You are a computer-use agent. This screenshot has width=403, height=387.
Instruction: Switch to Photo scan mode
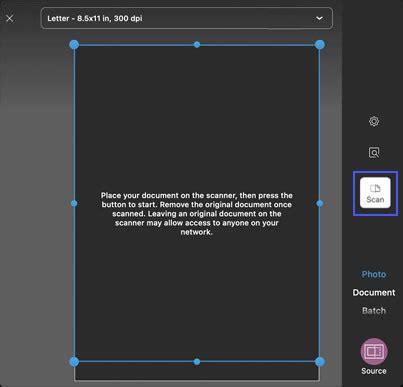pyautogui.click(x=374, y=274)
